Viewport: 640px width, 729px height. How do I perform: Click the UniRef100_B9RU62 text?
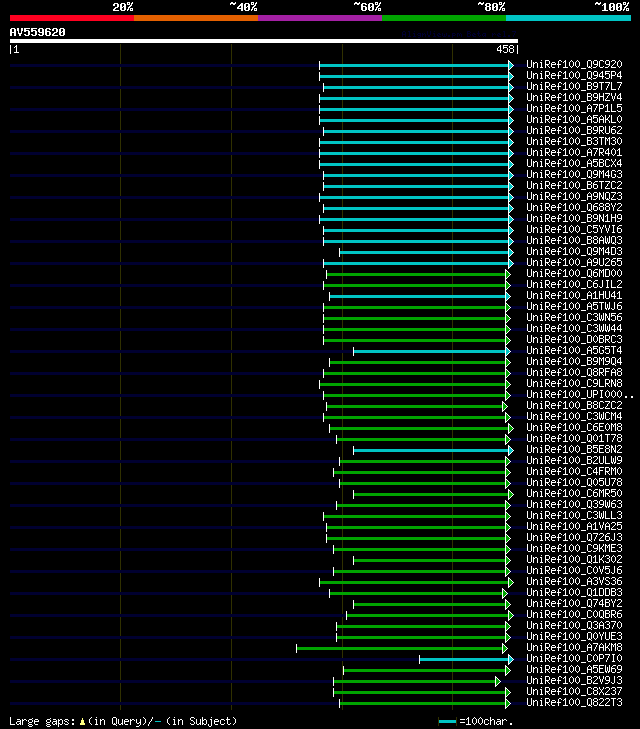point(574,130)
